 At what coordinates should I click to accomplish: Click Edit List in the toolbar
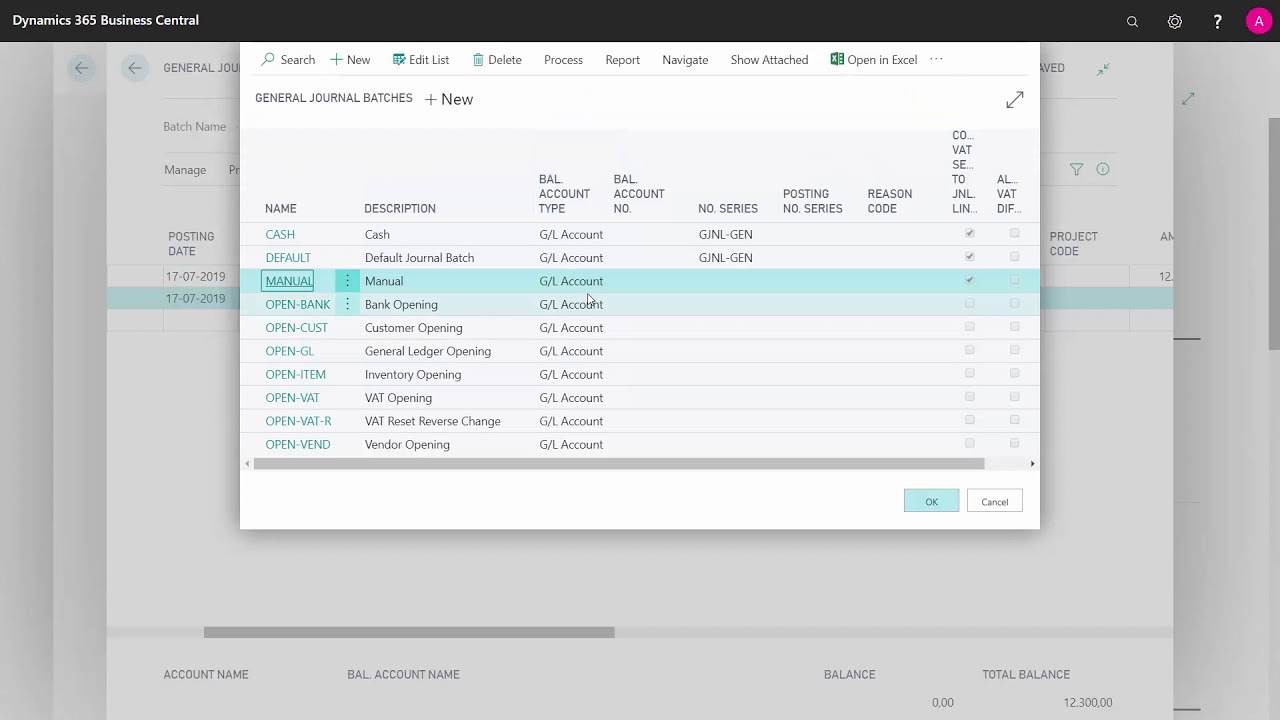click(421, 60)
